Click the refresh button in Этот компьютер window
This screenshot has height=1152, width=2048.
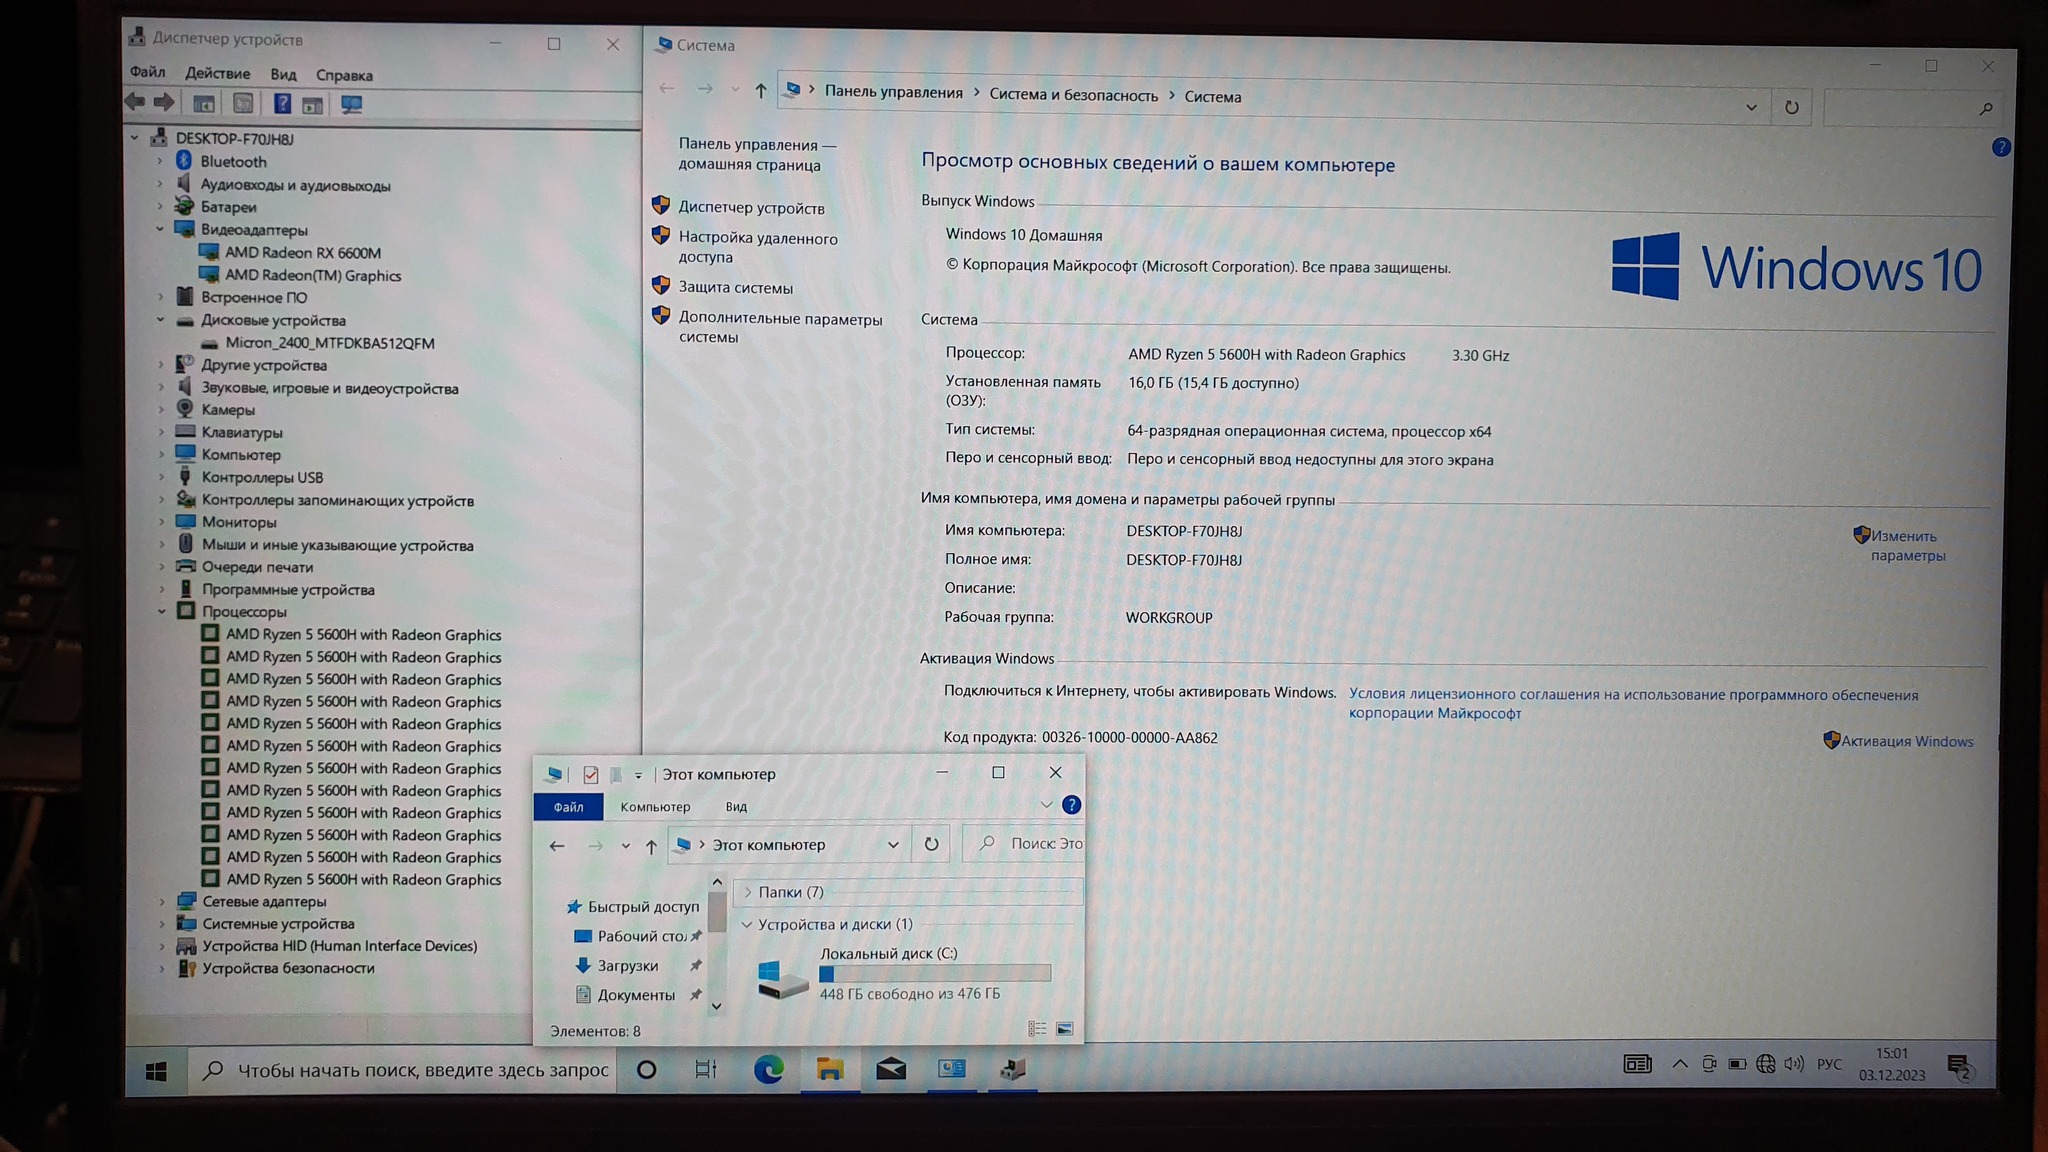click(931, 844)
